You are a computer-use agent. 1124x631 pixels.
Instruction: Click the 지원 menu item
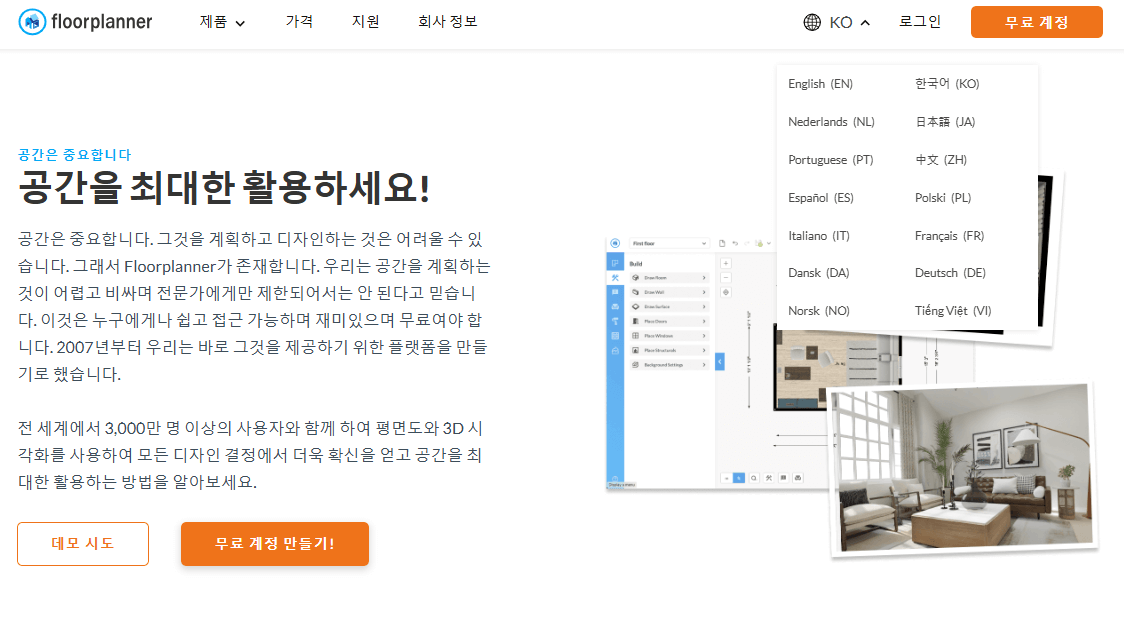click(x=365, y=20)
